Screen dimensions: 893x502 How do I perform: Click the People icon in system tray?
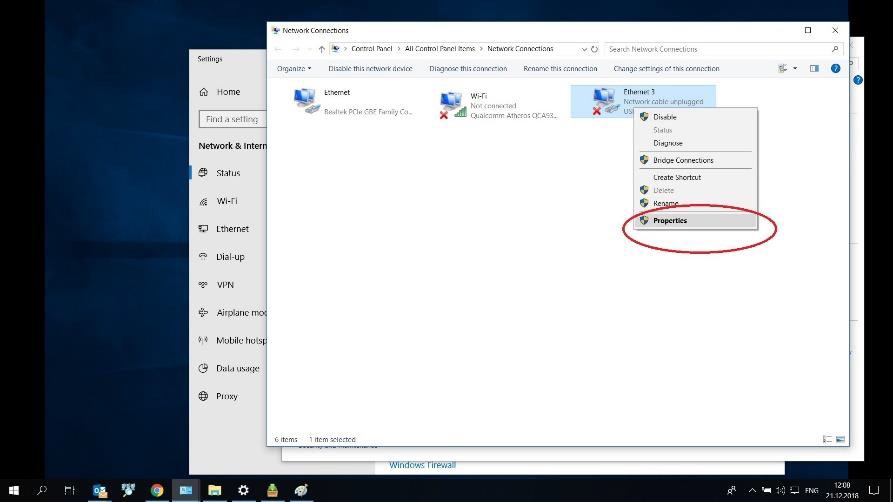(731, 490)
